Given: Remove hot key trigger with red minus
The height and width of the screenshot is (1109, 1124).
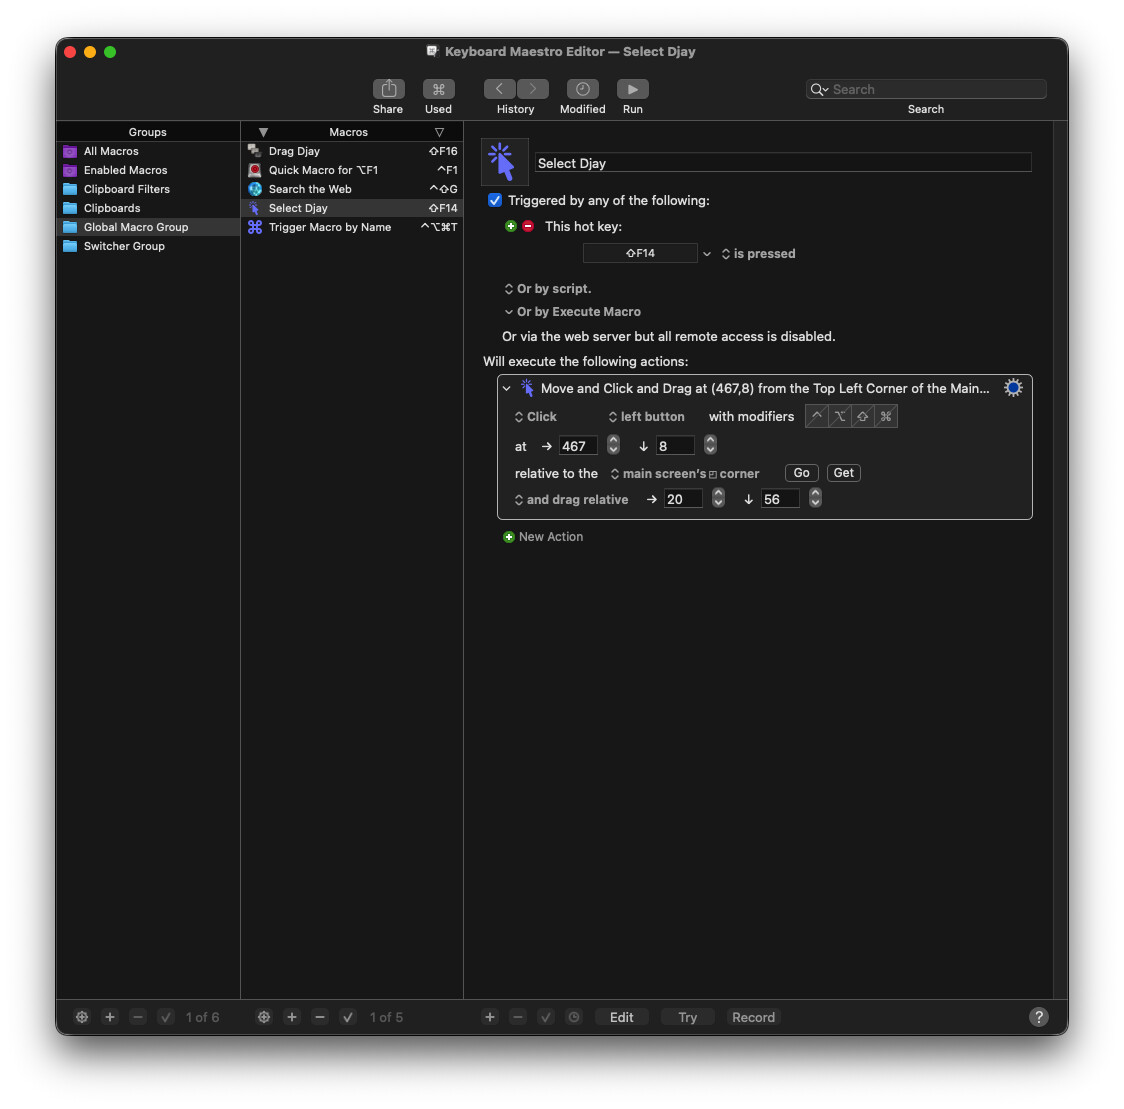Looking at the screenshot, I should coord(528,227).
